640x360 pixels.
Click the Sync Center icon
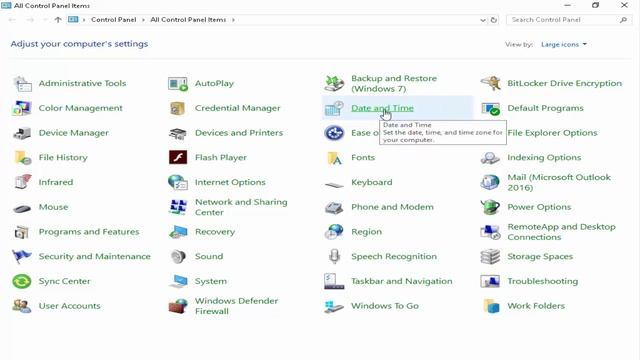(22, 282)
